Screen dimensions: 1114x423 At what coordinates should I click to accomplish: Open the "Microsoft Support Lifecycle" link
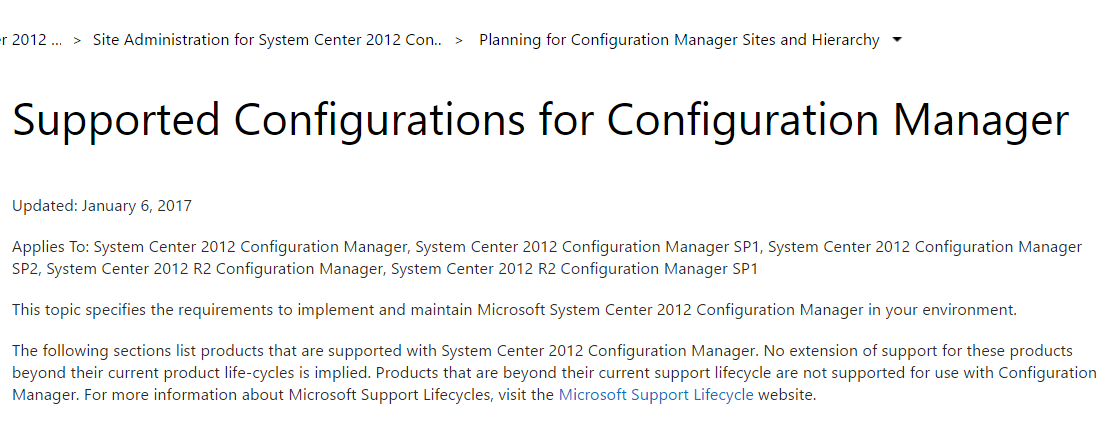tap(656, 395)
